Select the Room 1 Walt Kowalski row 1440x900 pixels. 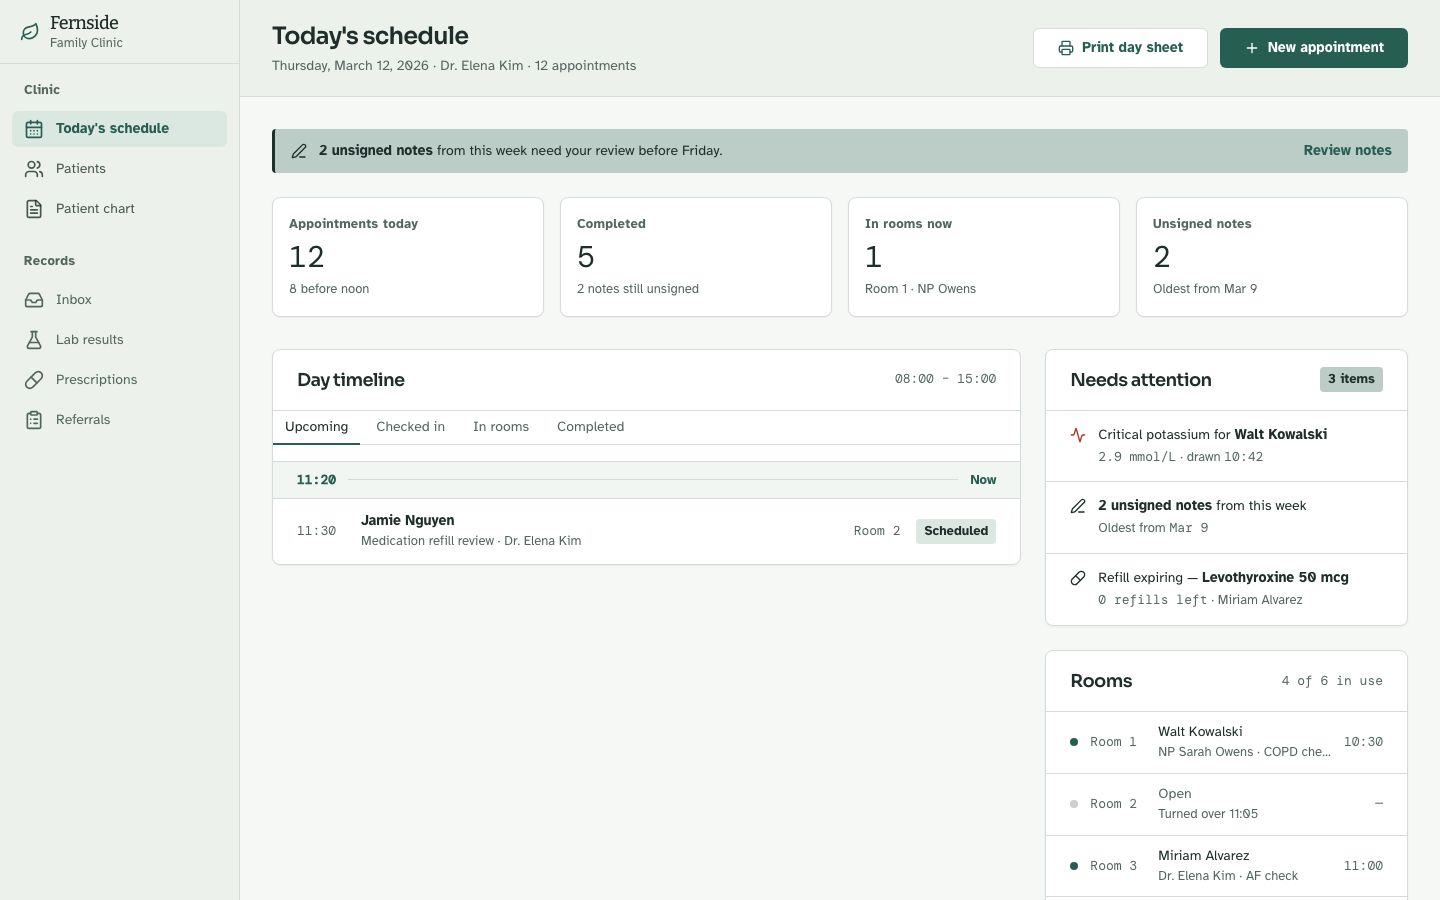click(x=1226, y=742)
